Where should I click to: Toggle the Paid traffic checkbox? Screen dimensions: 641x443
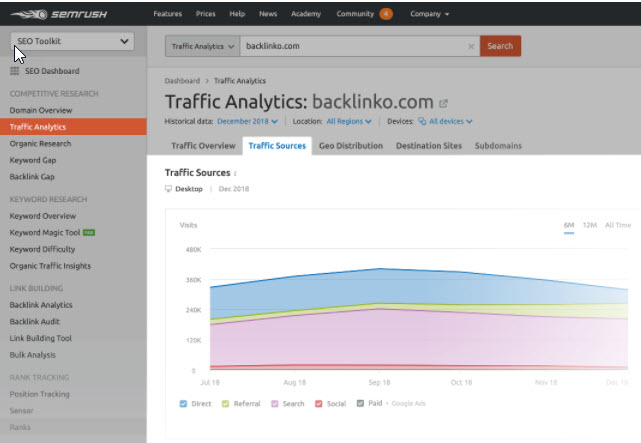point(360,403)
